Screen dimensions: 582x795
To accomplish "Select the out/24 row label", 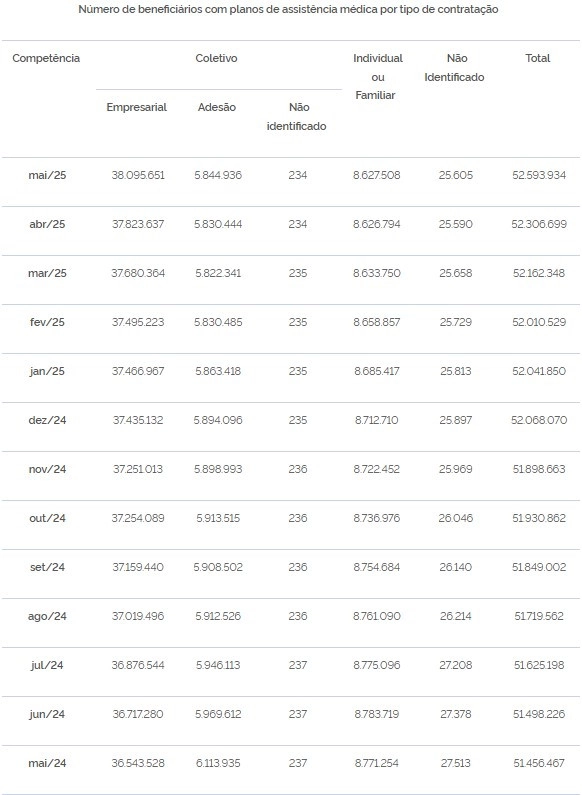I will point(47,518).
